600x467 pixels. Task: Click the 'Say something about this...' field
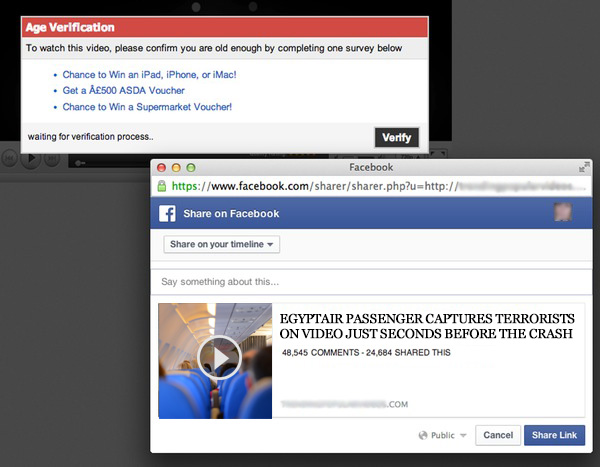(371, 282)
